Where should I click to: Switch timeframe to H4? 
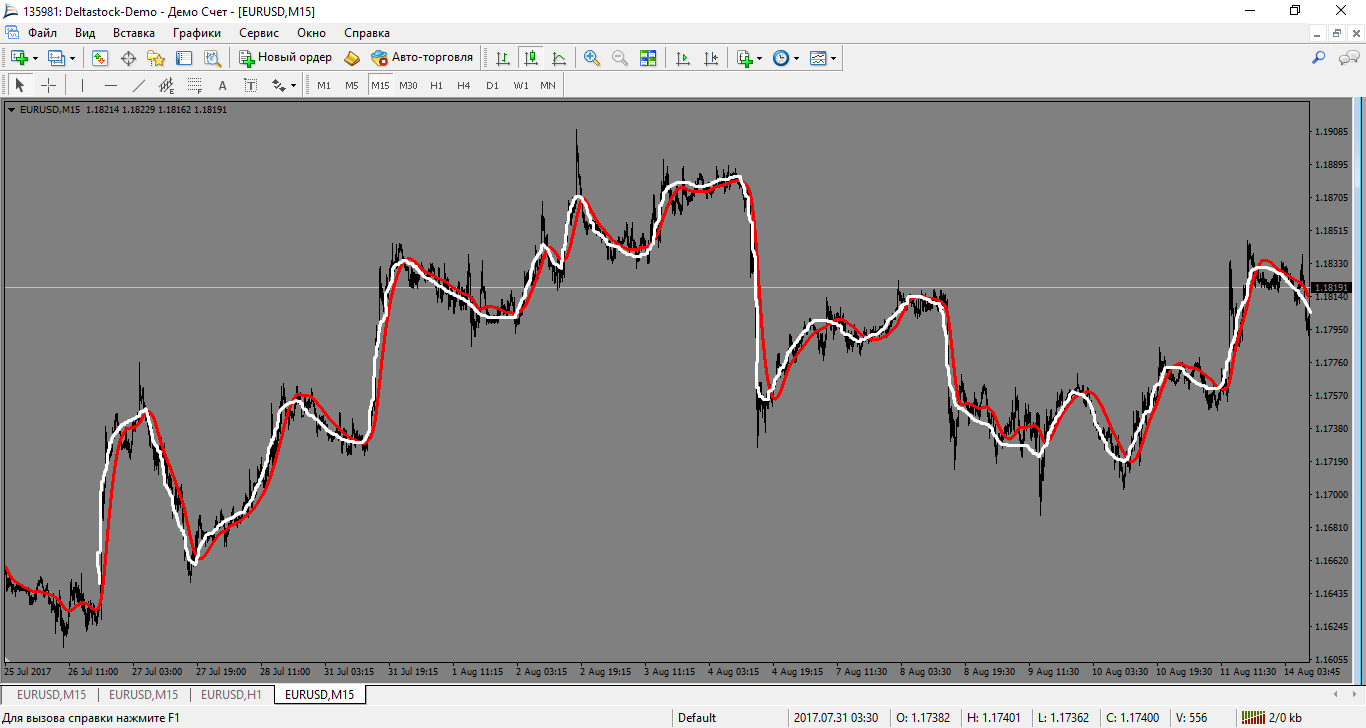(464, 85)
